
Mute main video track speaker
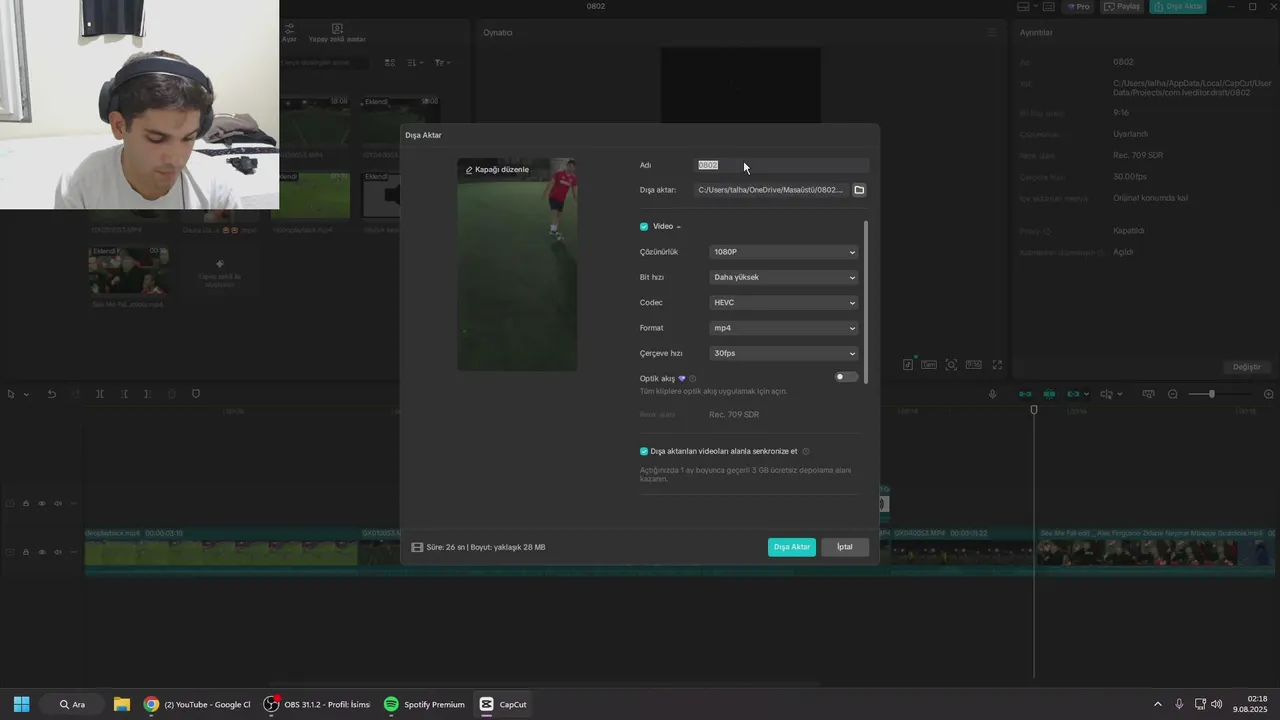click(x=58, y=552)
